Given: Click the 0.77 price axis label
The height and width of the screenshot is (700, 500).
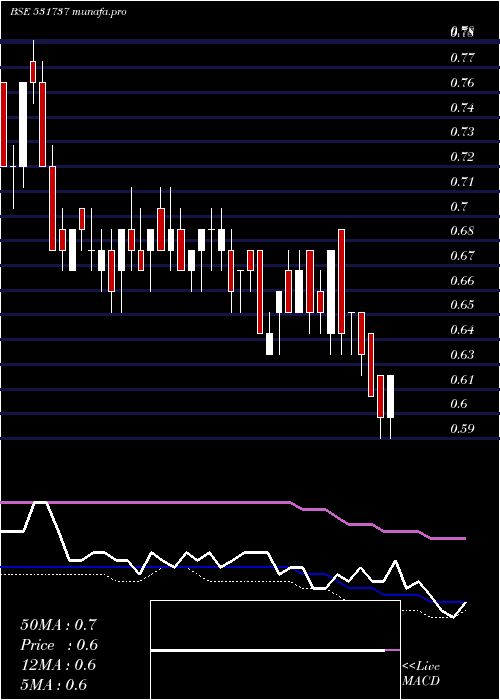Looking at the screenshot, I should point(462,58).
